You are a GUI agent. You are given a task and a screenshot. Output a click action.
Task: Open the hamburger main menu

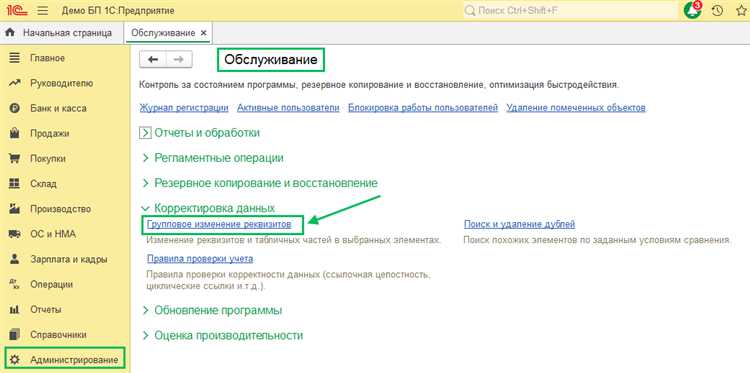click(x=43, y=11)
